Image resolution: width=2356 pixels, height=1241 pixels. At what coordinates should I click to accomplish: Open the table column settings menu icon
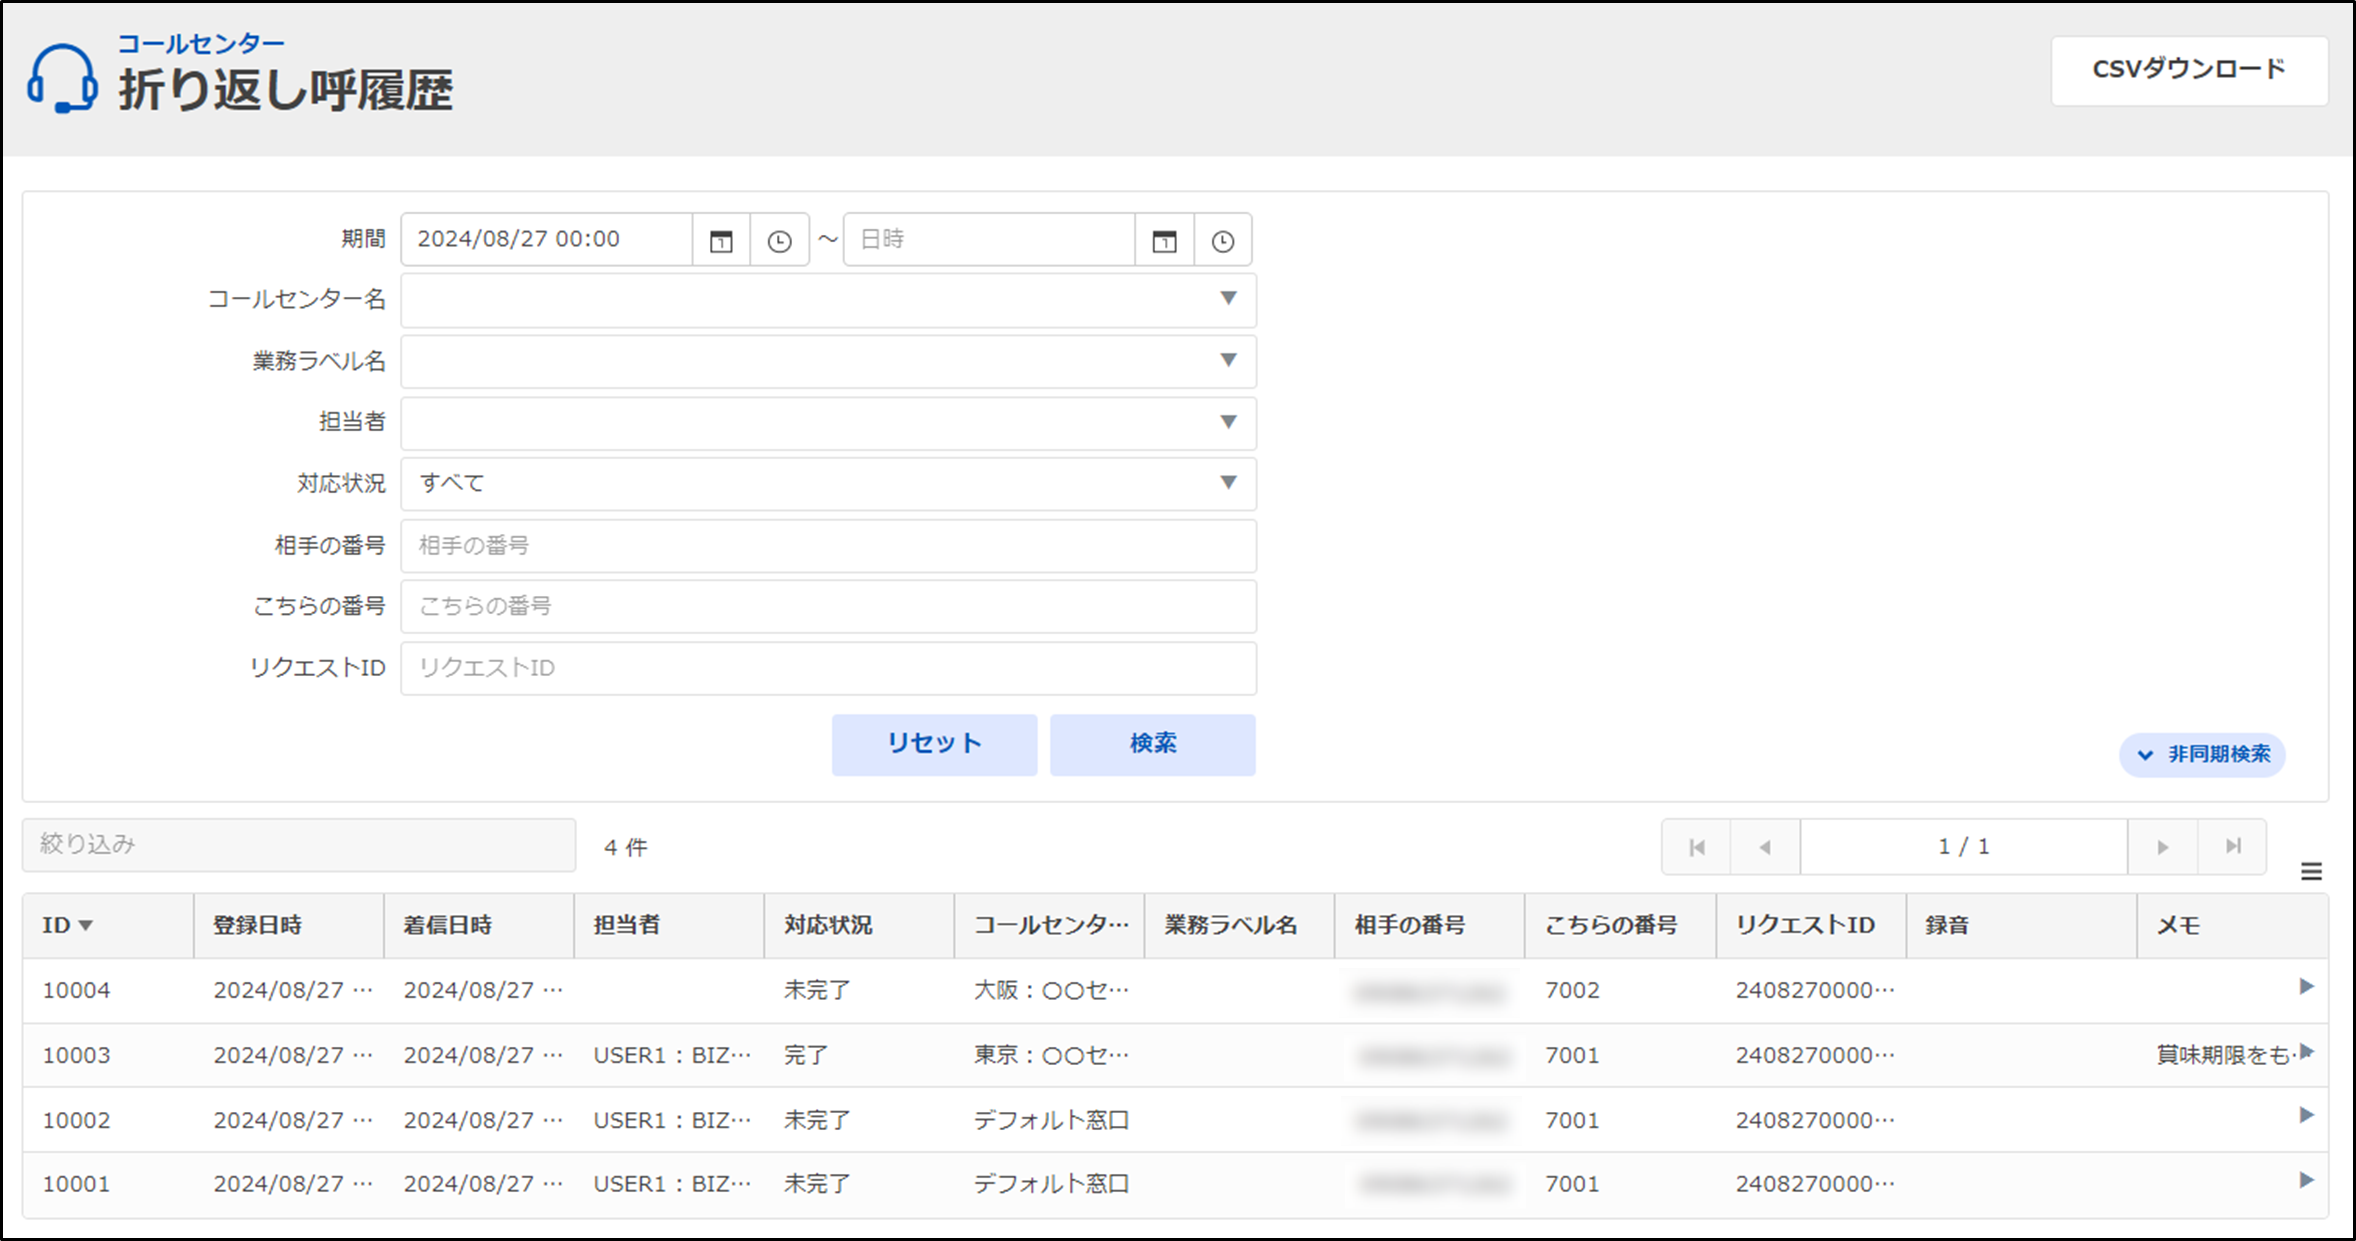pyautogui.click(x=2311, y=872)
